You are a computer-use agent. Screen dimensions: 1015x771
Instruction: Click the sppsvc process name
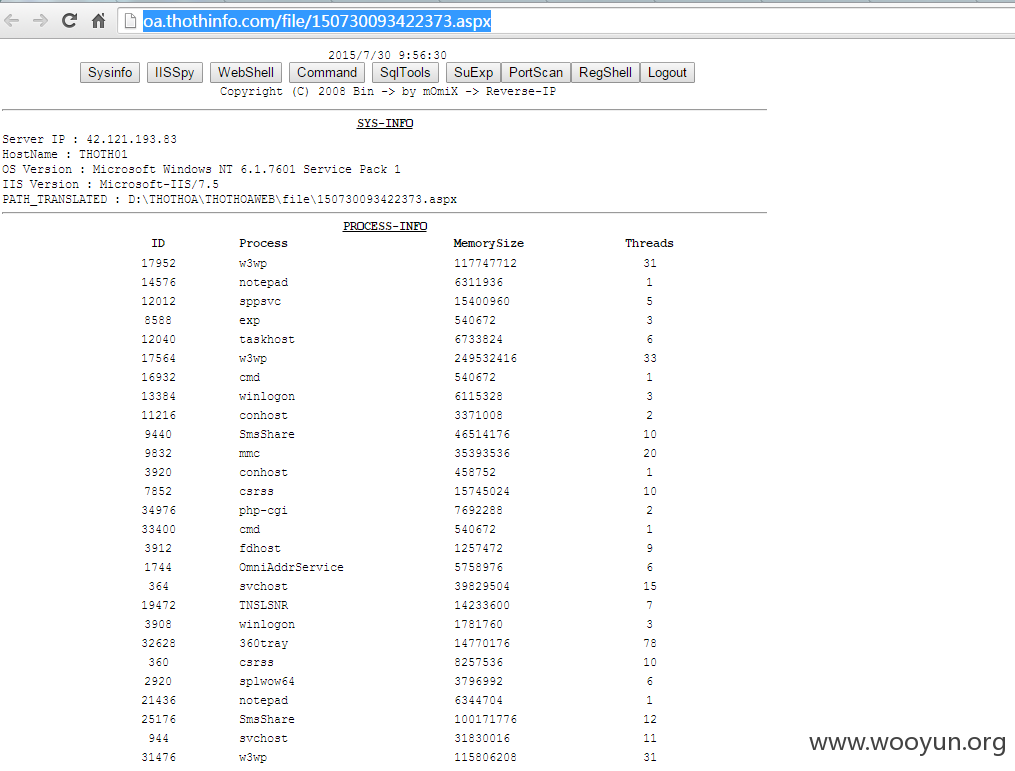(260, 301)
